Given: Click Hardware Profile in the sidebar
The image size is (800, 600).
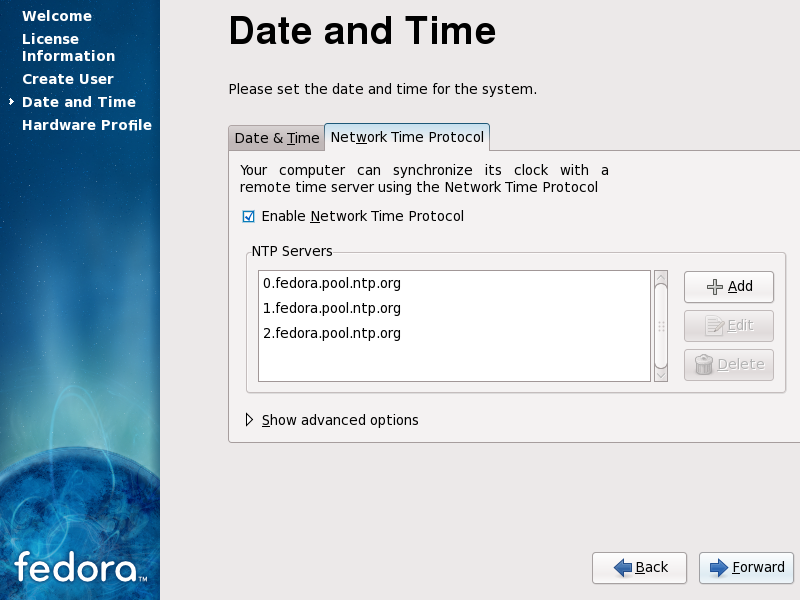Looking at the screenshot, I should pyautogui.click(x=87, y=125).
